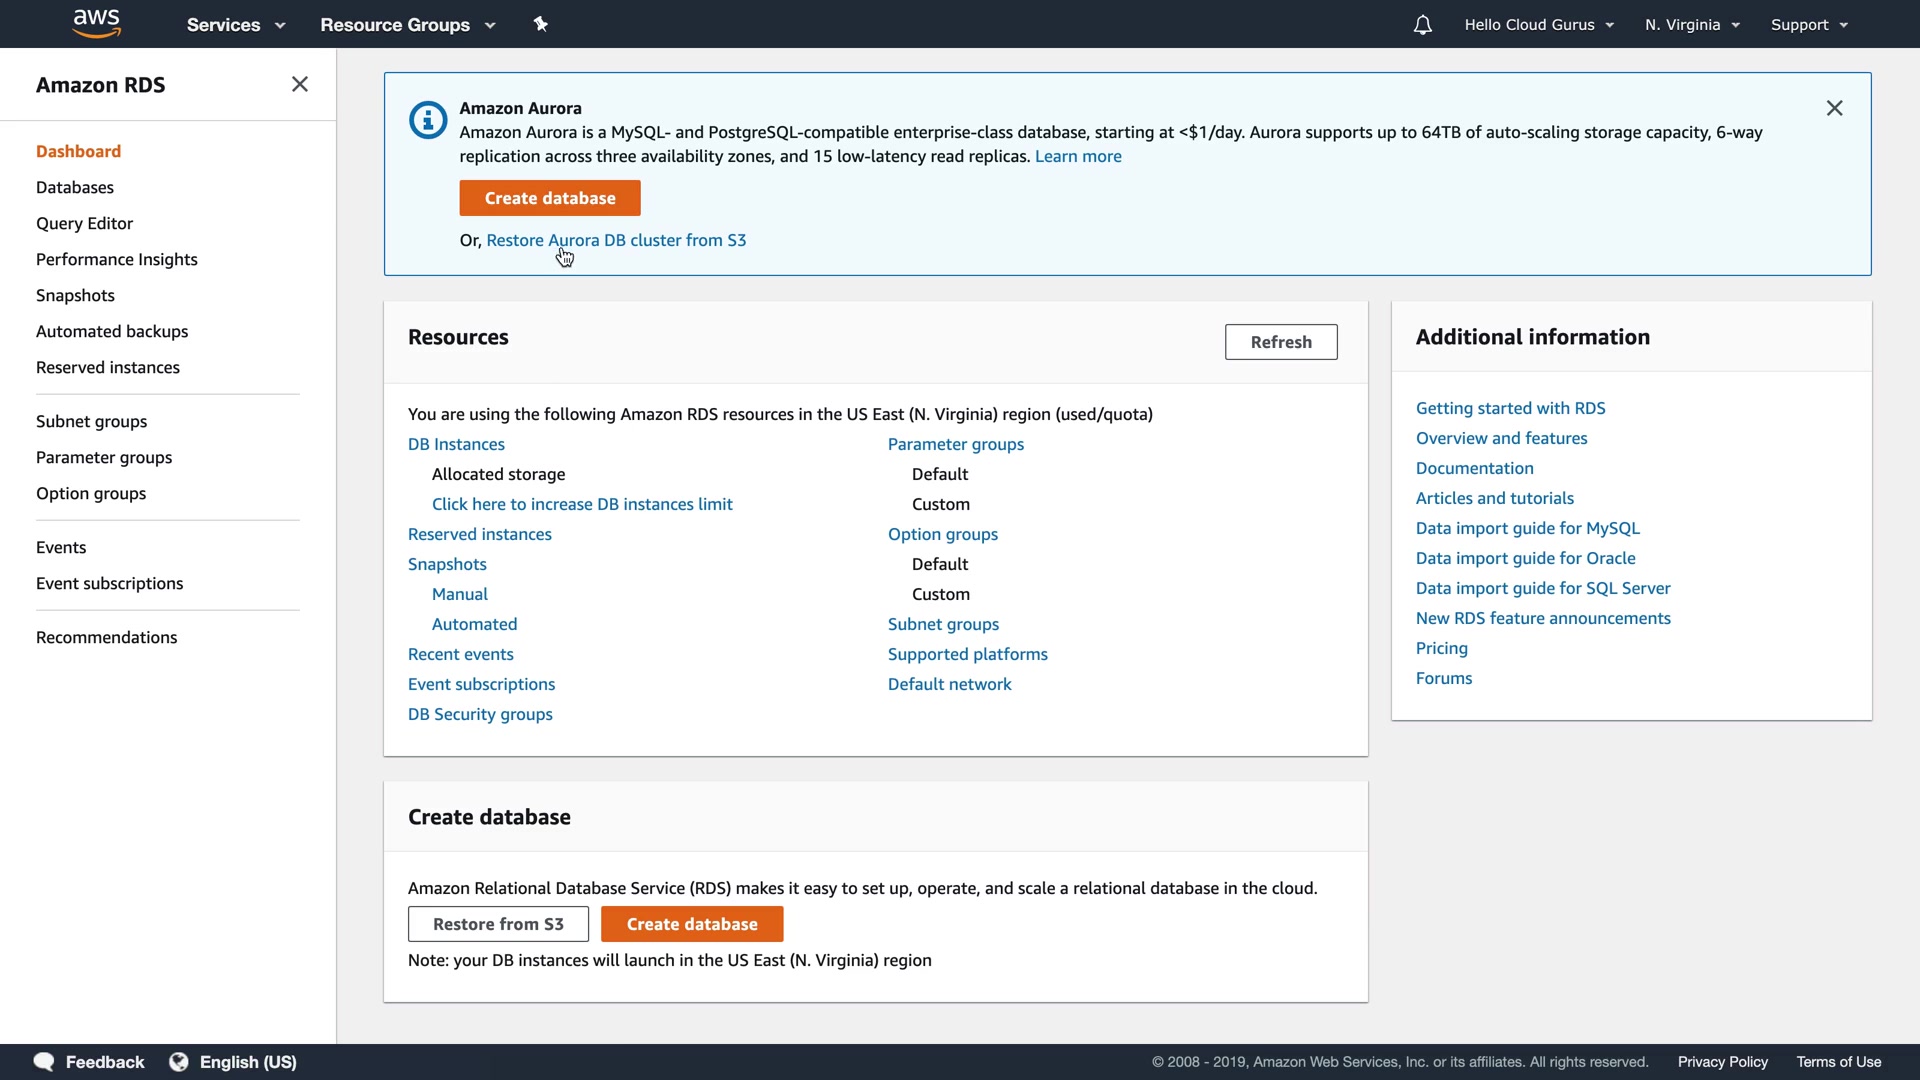Click the globe language icon
Image resolution: width=1920 pixels, height=1080 pixels.
179,1061
